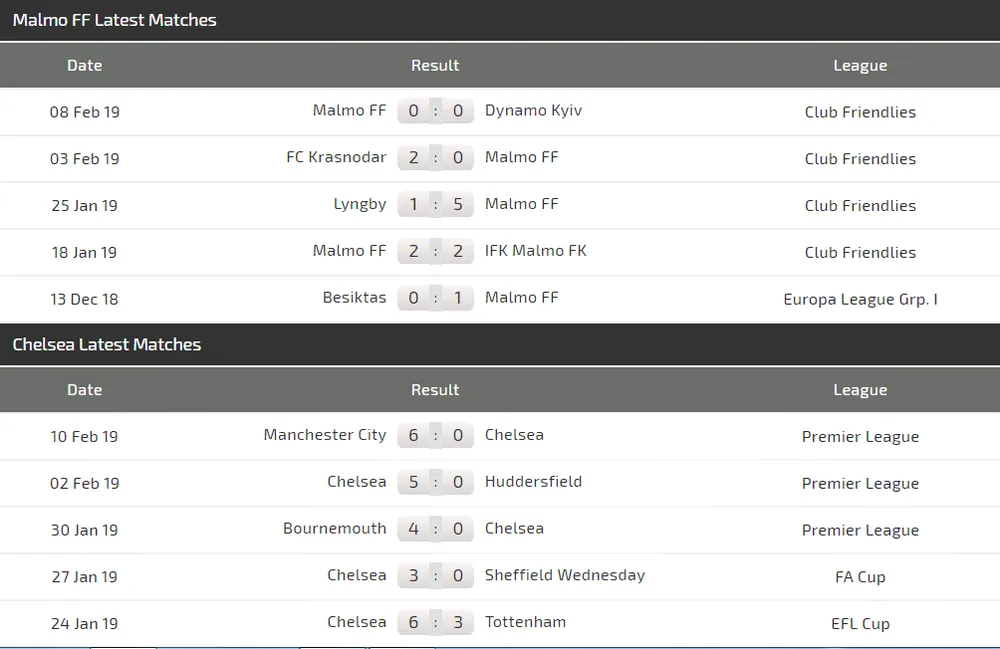
Task: Select Bournemouth in Chelsea's matches
Action: tap(334, 529)
